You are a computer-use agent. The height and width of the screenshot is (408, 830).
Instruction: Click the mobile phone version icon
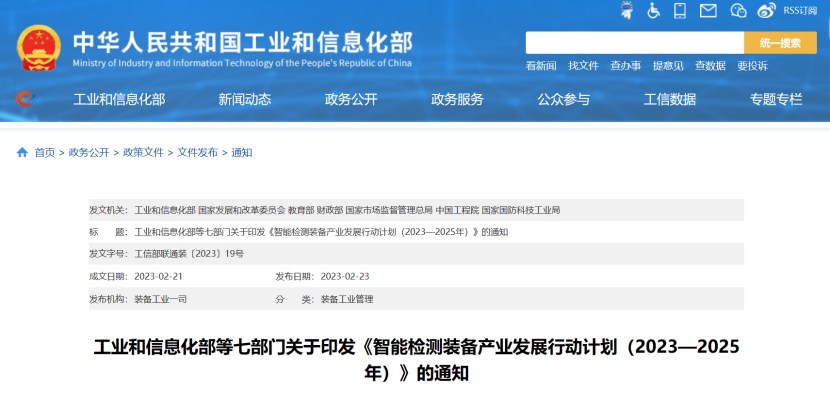point(680,11)
